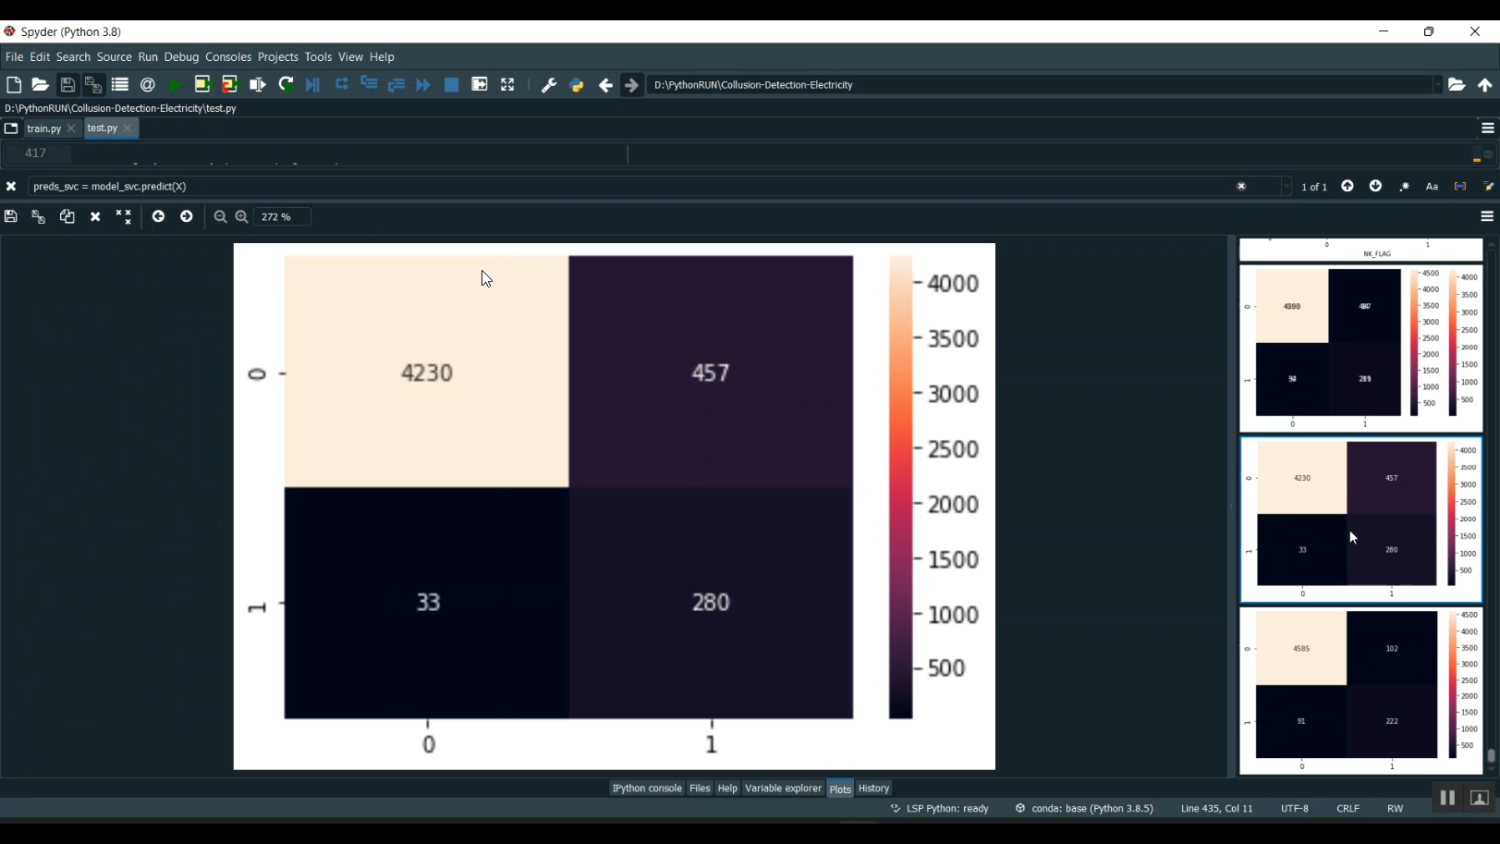The image size is (1500, 844).
Task: Open the IPython console pane
Action: point(646,788)
